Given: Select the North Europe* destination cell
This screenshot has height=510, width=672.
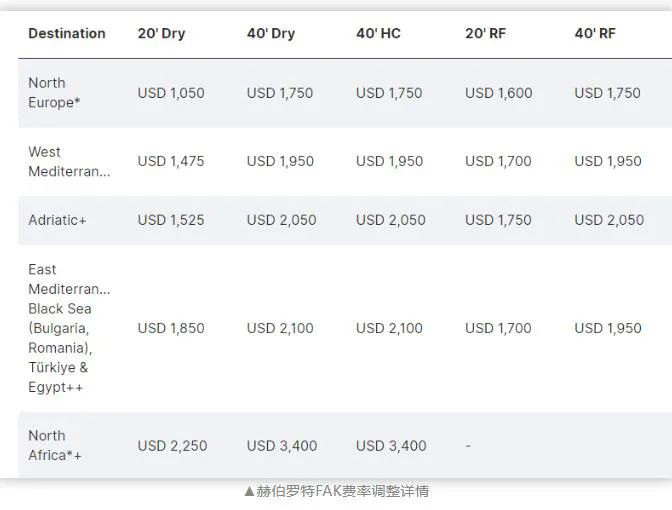Looking at the screenshot, I should tap(54, 93).
